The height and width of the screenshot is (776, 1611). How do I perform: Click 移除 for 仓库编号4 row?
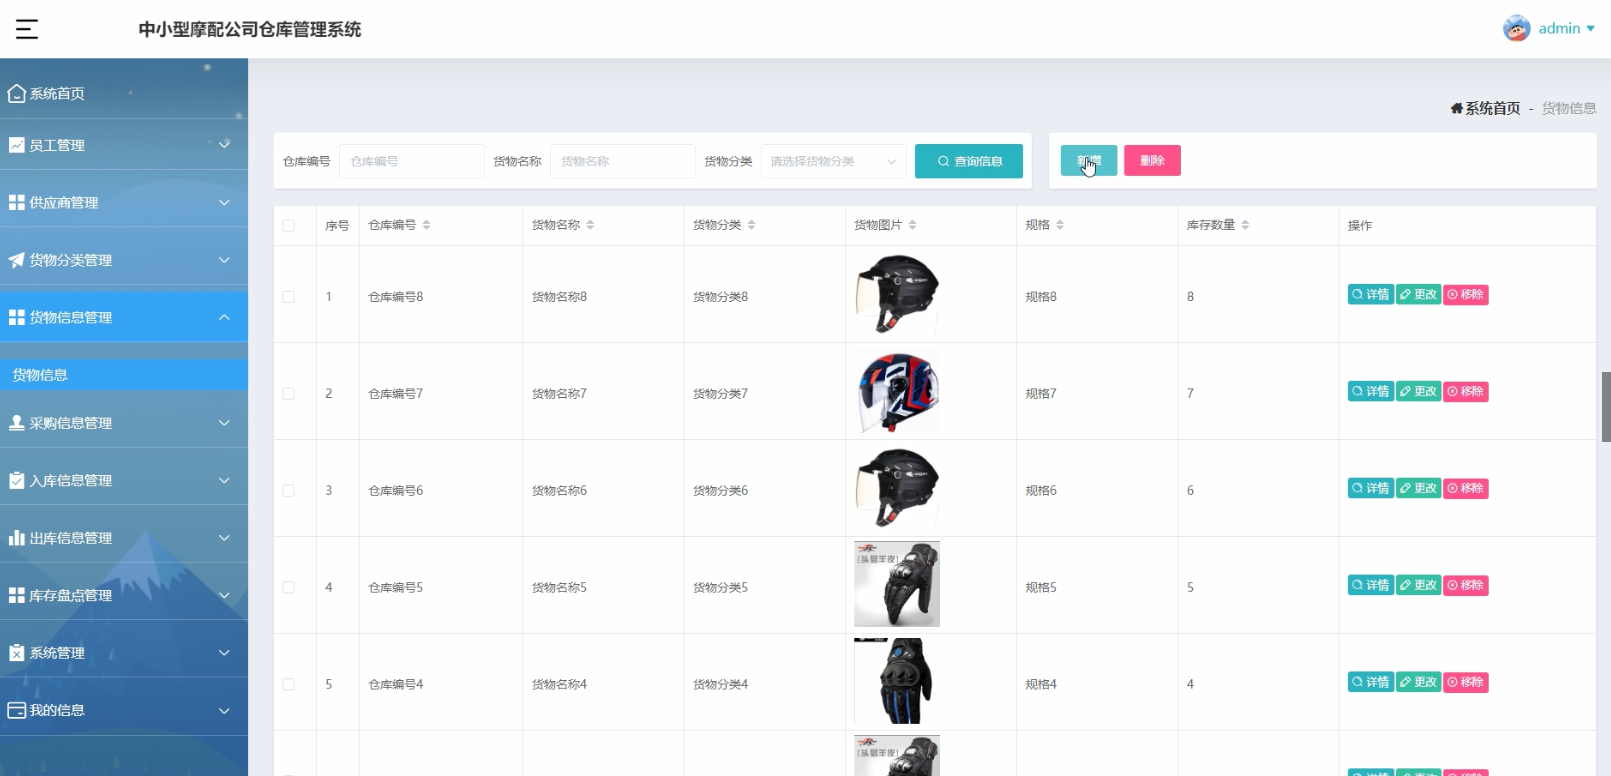(1466, 682)
